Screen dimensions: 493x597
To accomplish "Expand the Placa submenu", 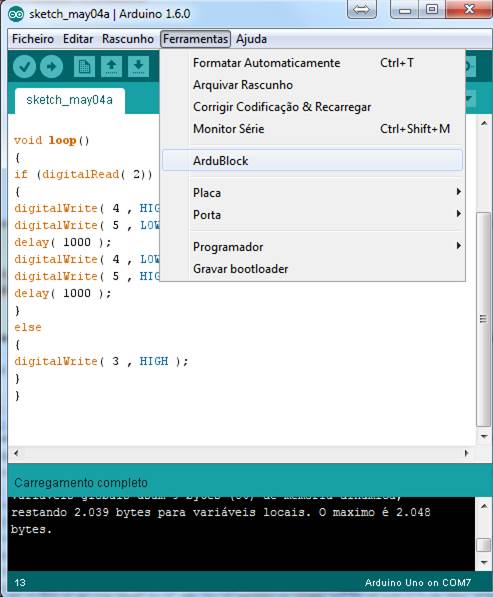I will 312,193.
